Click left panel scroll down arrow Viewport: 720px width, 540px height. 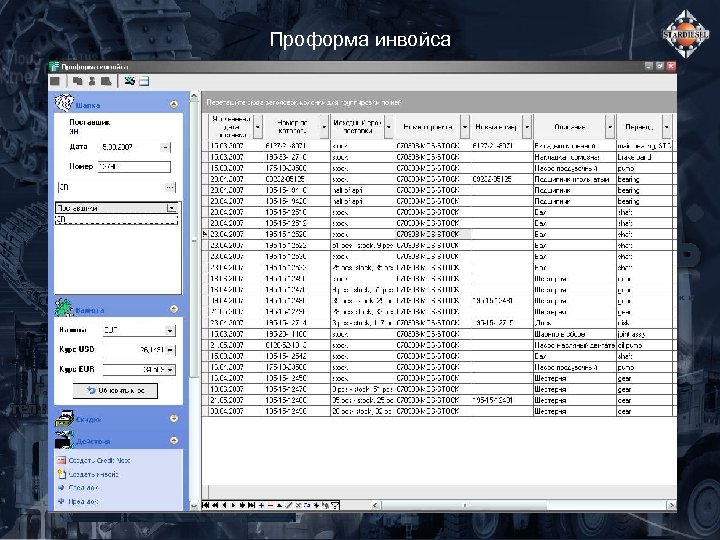[194, 506]
